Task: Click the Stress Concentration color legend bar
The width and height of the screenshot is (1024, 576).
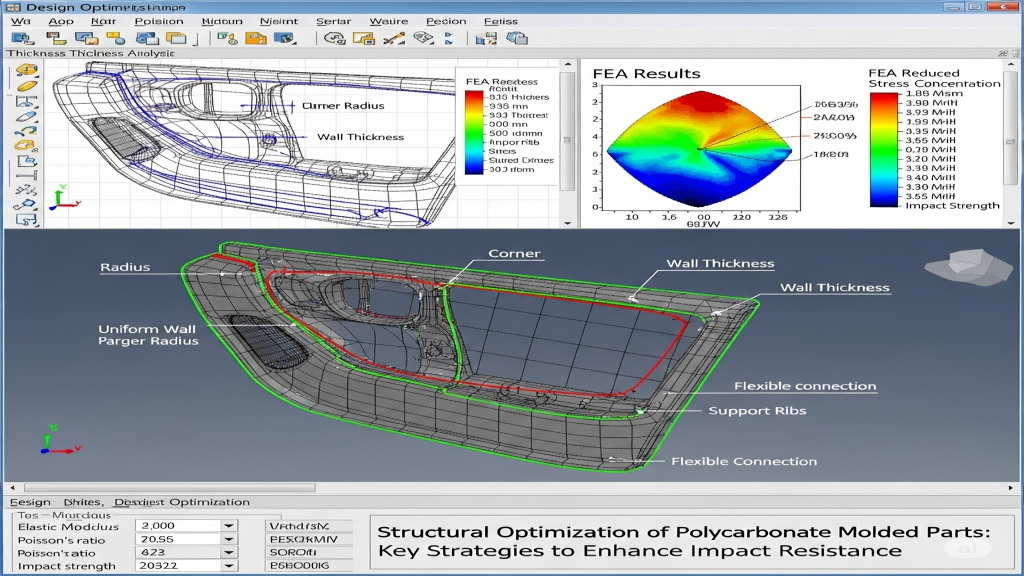Action: 885,148
